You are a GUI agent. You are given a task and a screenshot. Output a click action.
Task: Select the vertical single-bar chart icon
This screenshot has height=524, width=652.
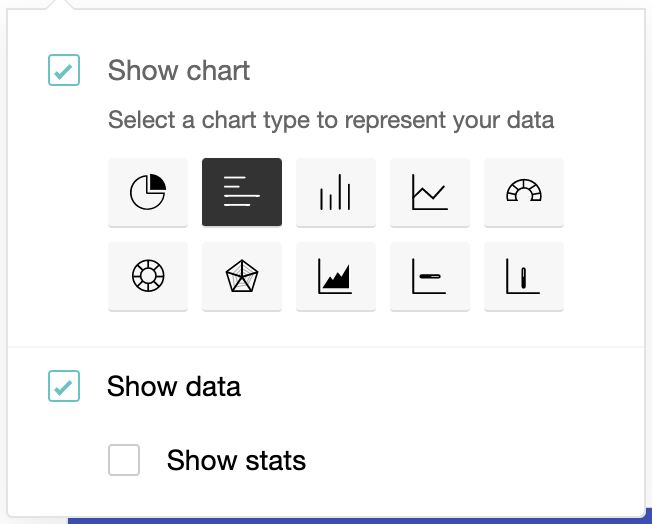point(524,276)
